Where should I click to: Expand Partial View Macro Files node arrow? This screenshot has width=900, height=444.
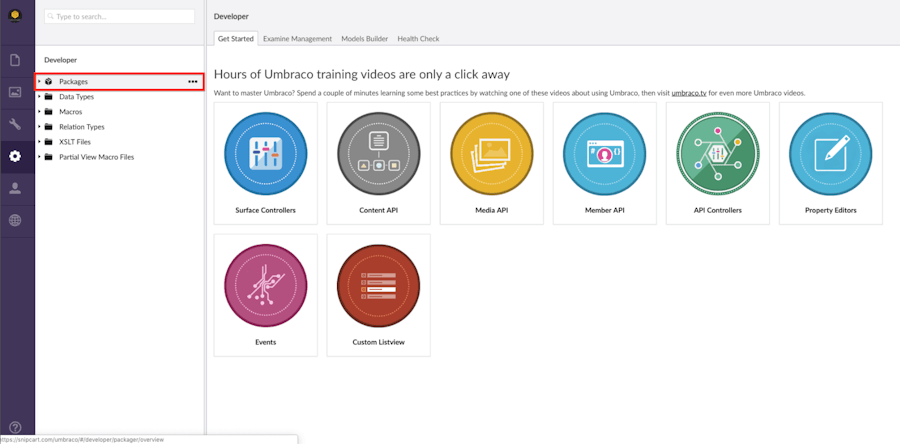tap(39, 157)
